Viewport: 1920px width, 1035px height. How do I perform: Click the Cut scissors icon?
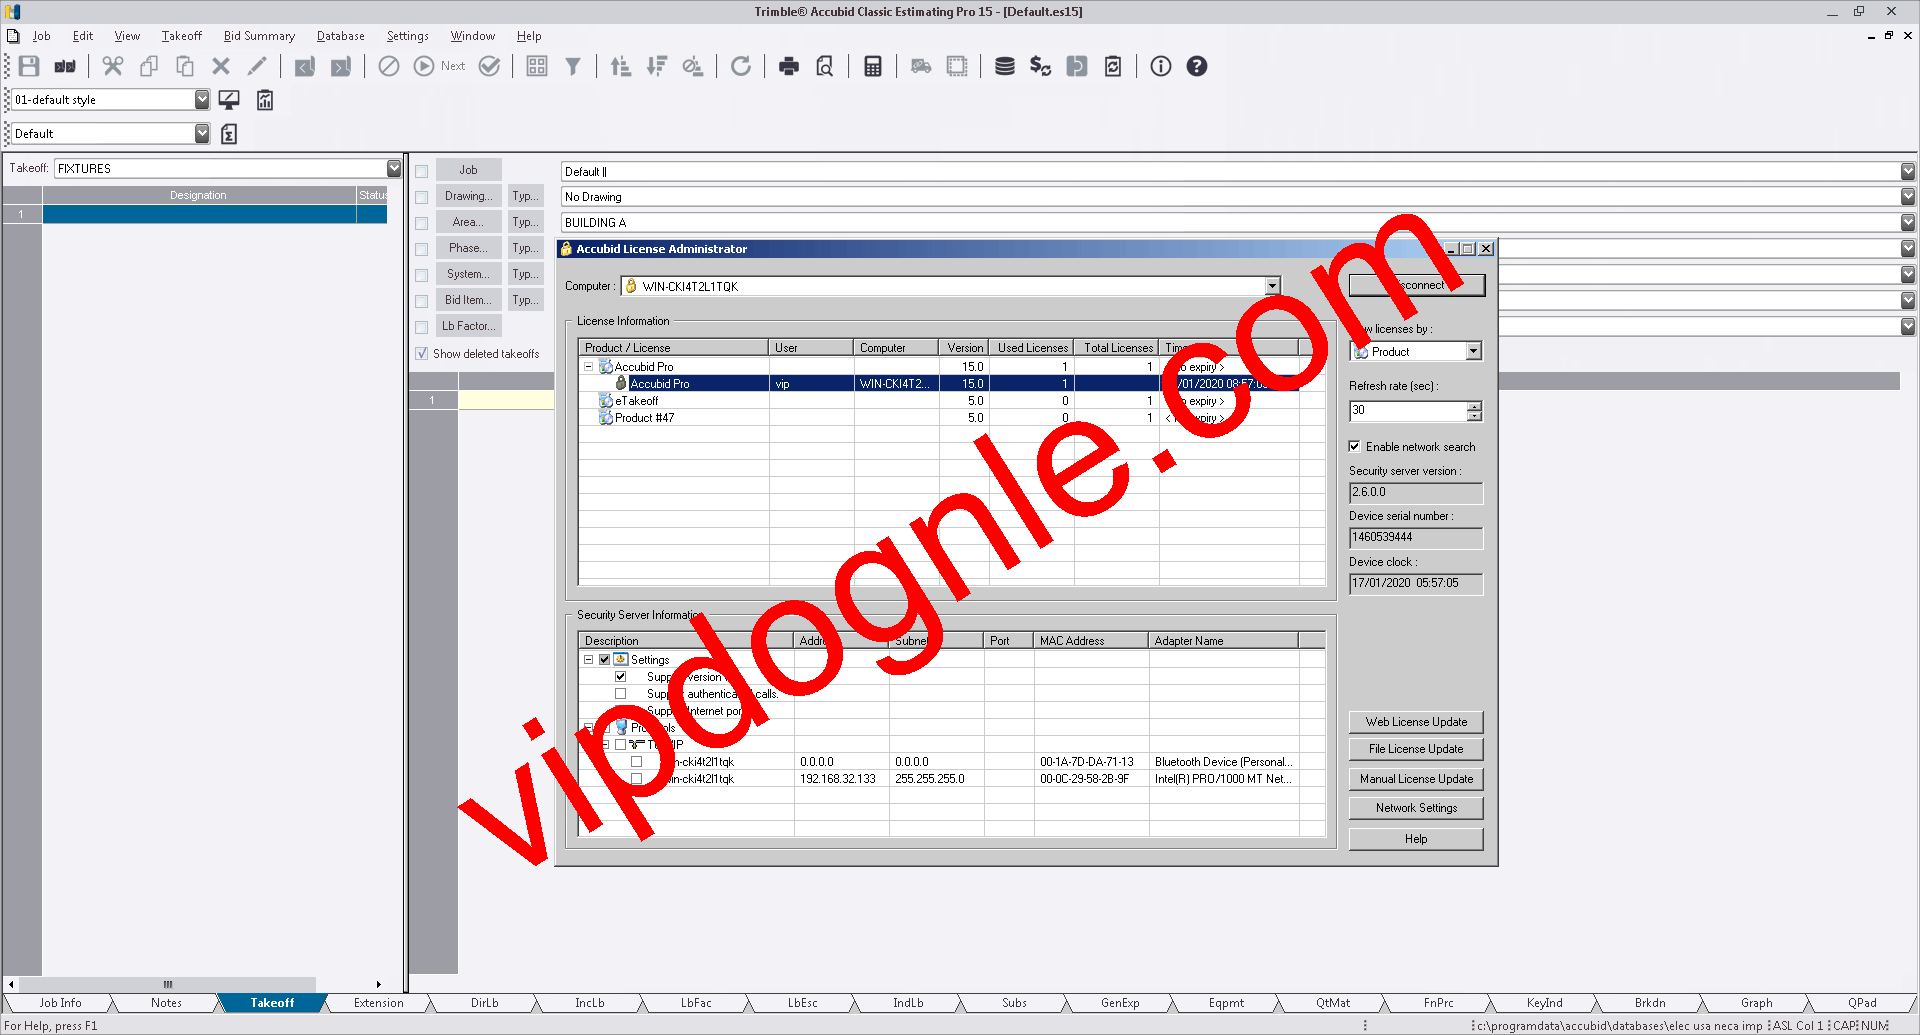[113, 66]
